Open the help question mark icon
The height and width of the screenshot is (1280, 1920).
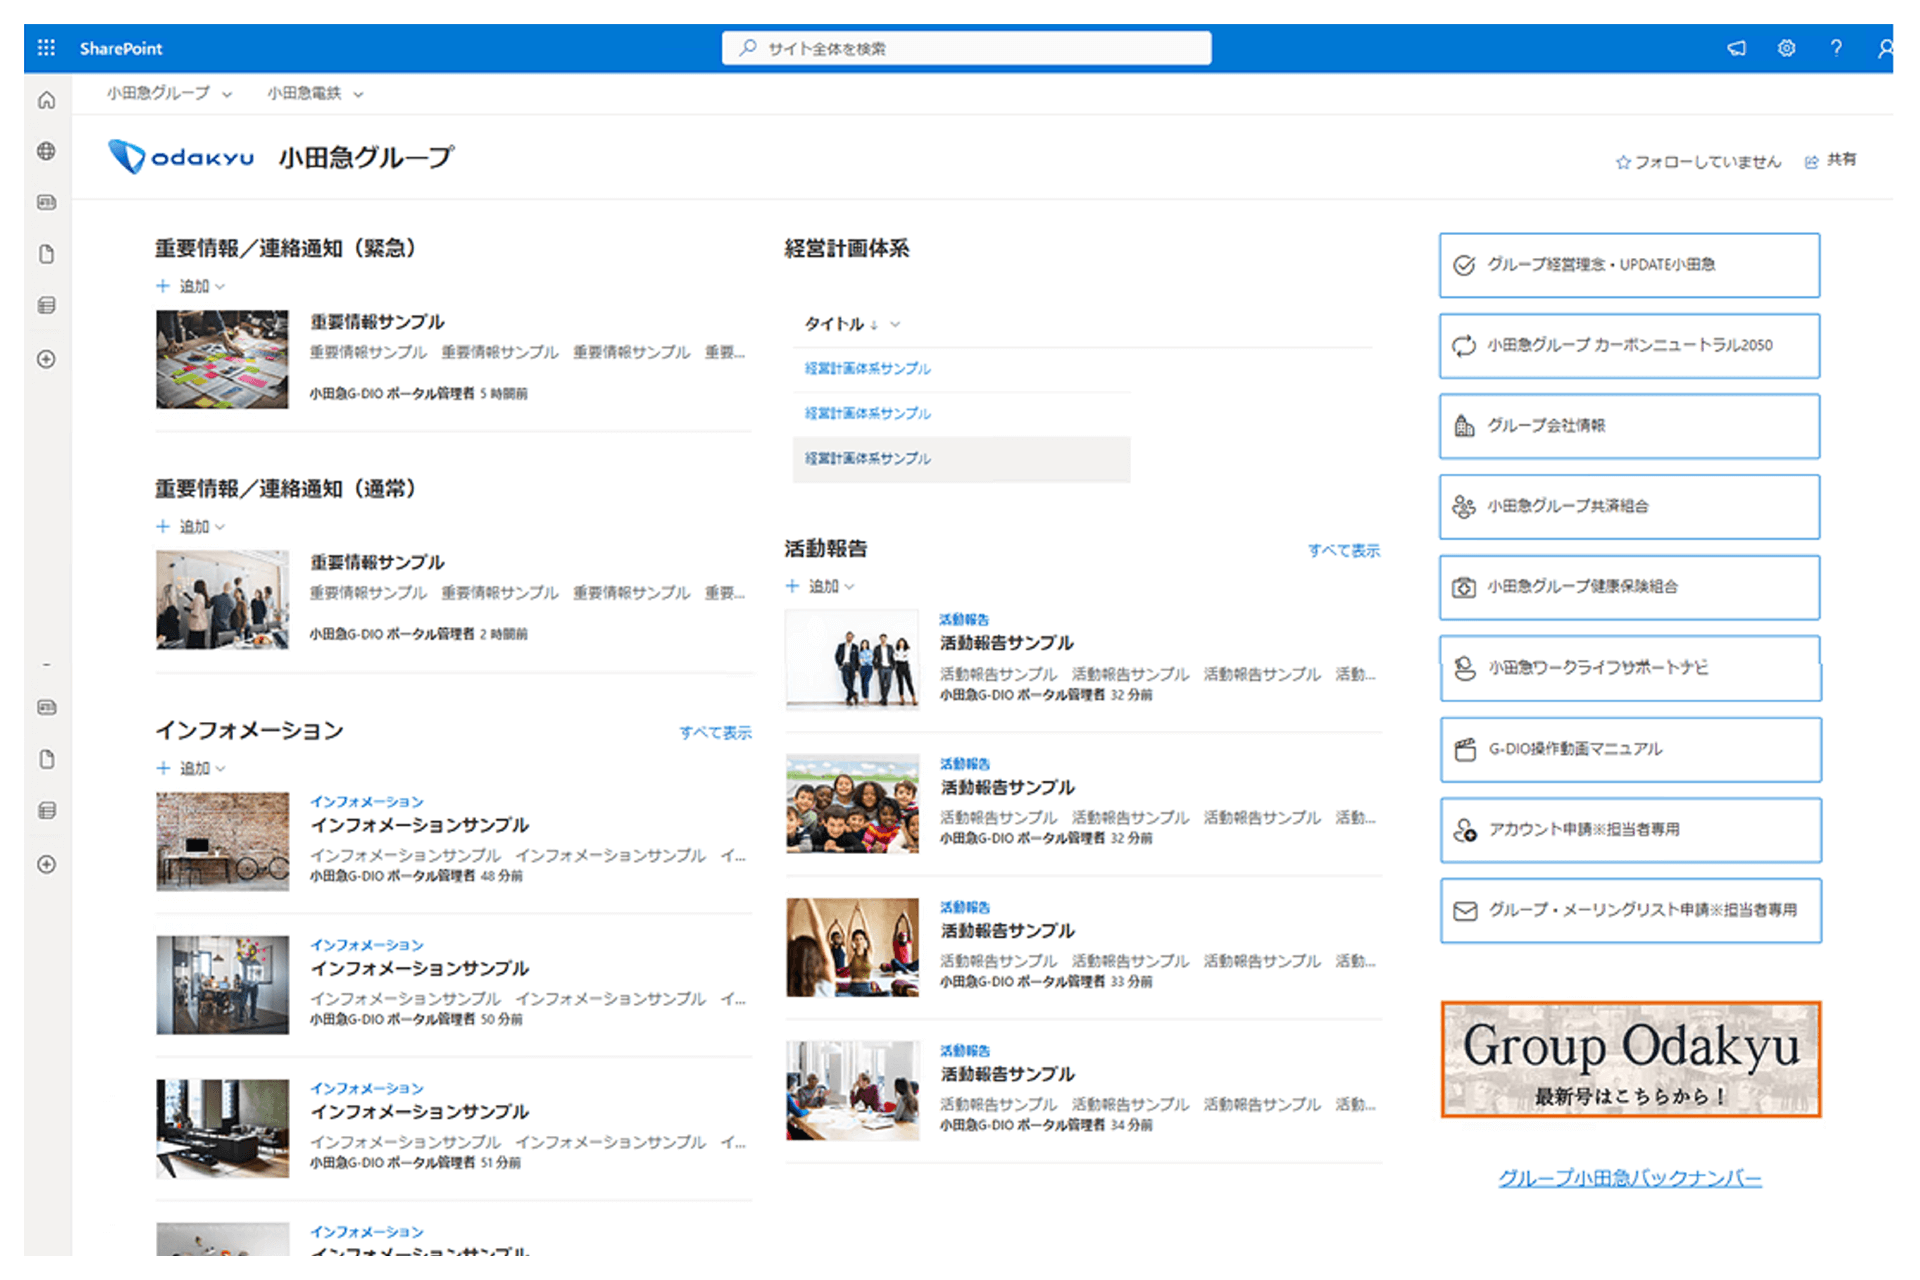coord(1836,48)
